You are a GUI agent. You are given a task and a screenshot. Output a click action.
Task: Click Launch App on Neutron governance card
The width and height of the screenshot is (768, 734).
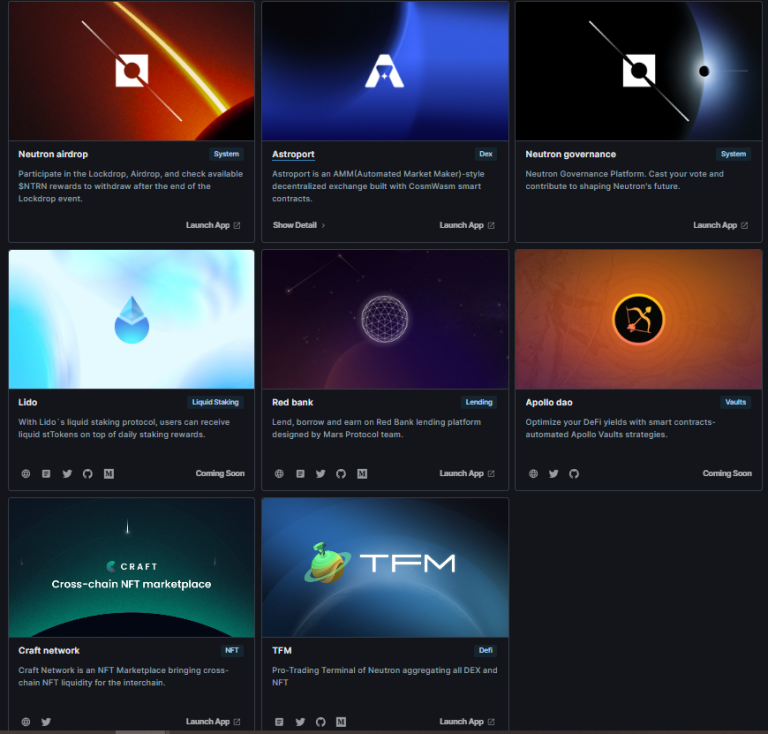(720, 225)
